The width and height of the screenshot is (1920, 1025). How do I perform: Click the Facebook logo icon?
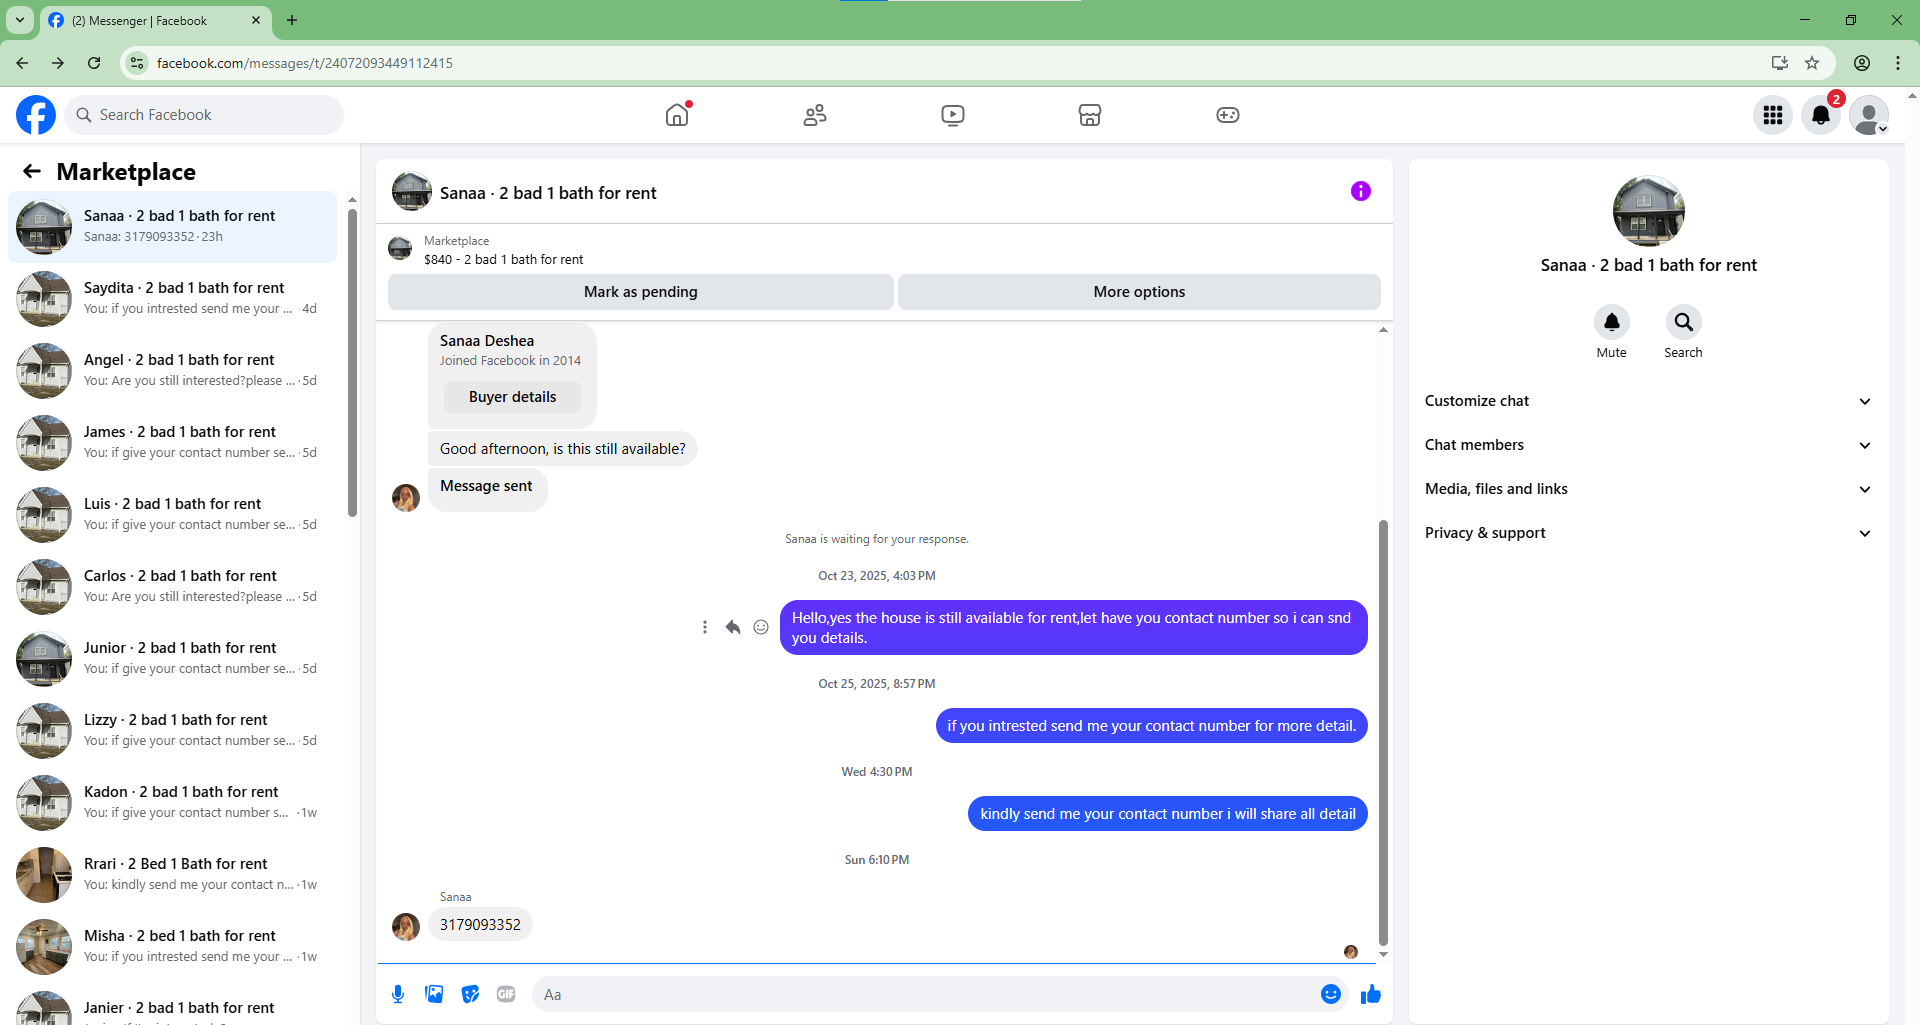(36, 115)
